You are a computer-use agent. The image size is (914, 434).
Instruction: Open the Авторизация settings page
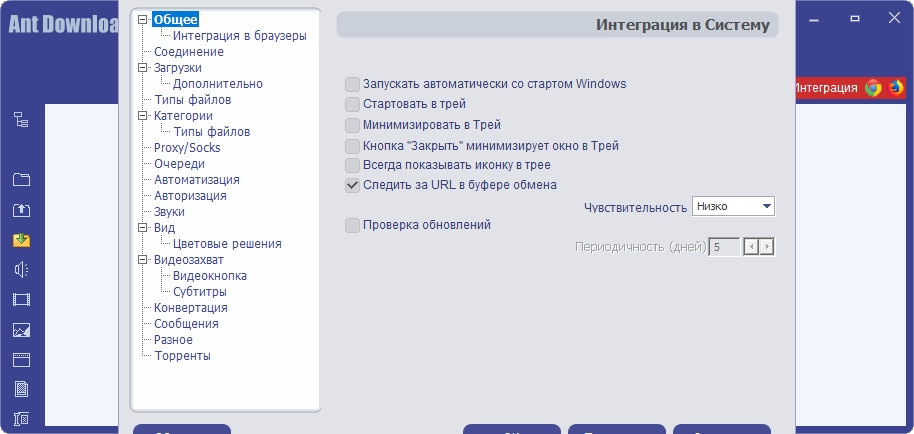point(191,196)
